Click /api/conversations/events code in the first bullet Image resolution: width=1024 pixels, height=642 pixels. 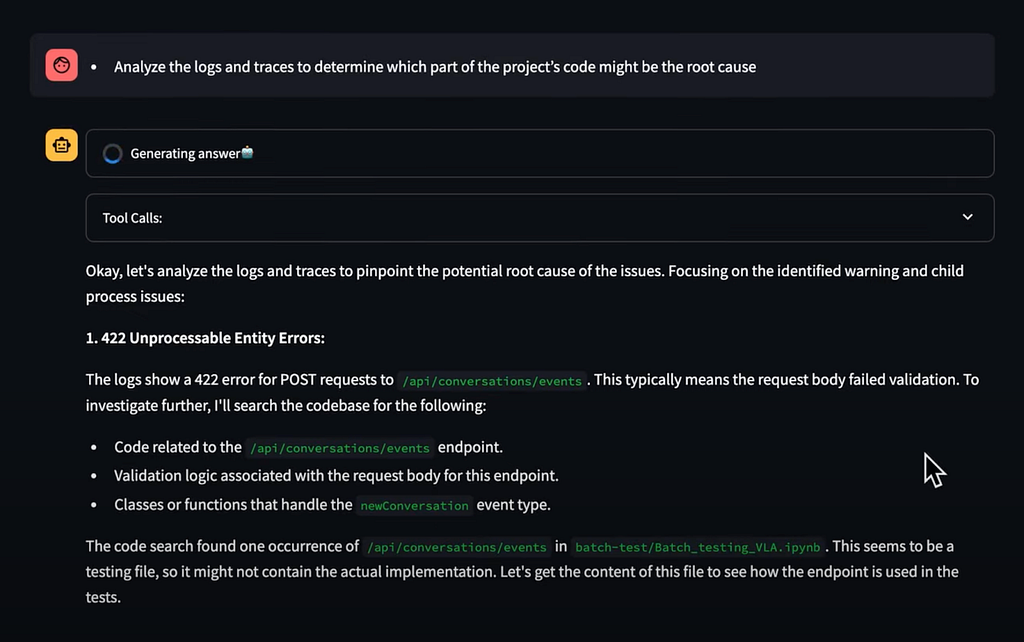pyautogui.click(x=340, y=448)
